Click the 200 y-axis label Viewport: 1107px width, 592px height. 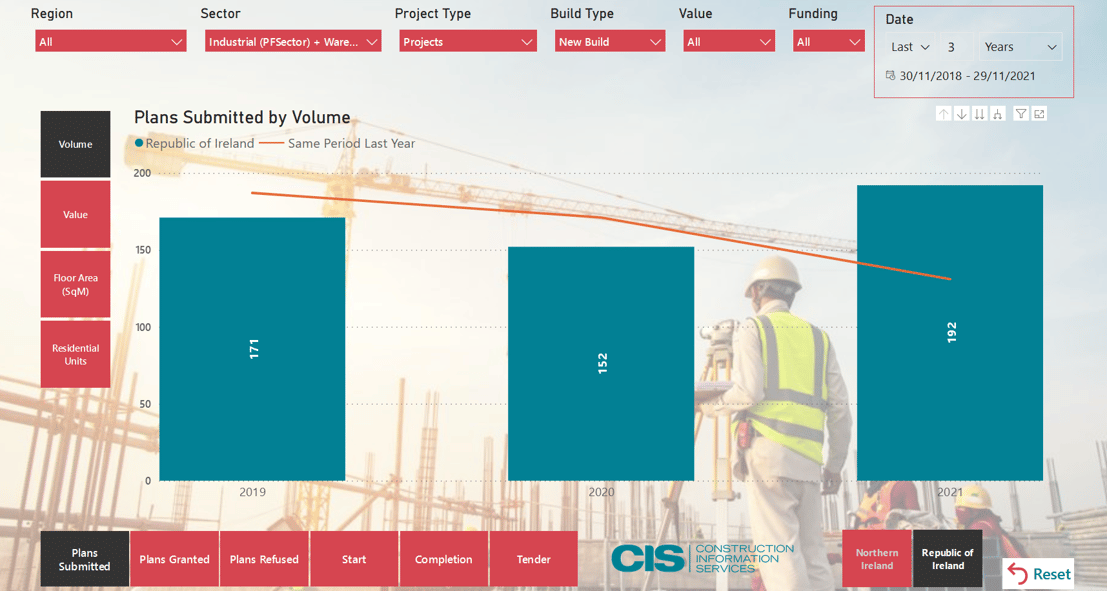pos(142,173)
